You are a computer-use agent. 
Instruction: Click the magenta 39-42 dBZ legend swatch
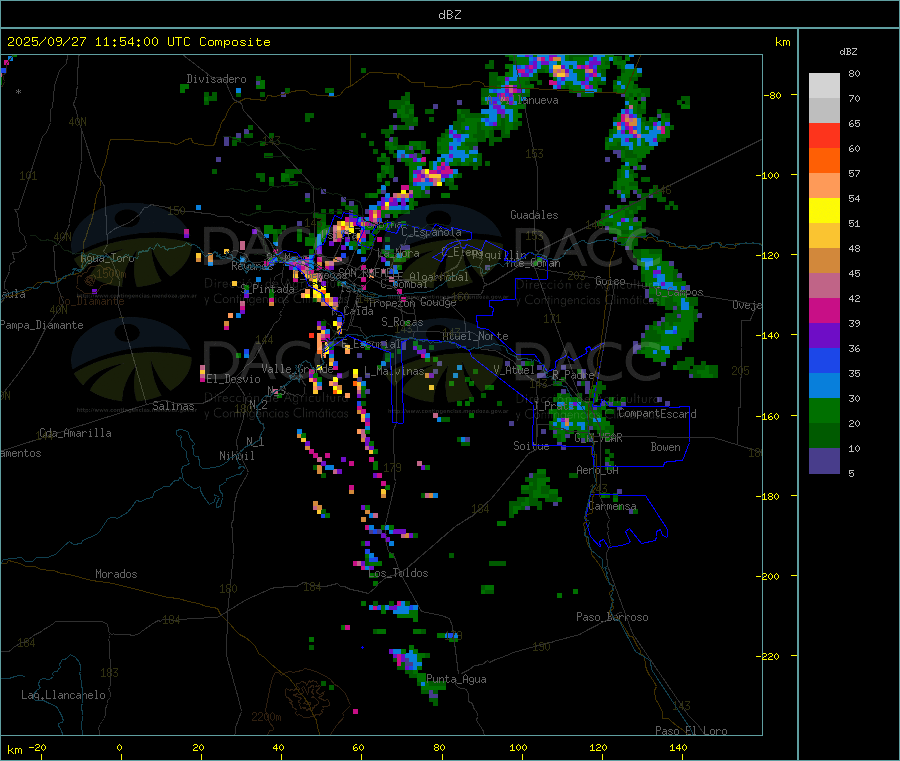(824, 310)
